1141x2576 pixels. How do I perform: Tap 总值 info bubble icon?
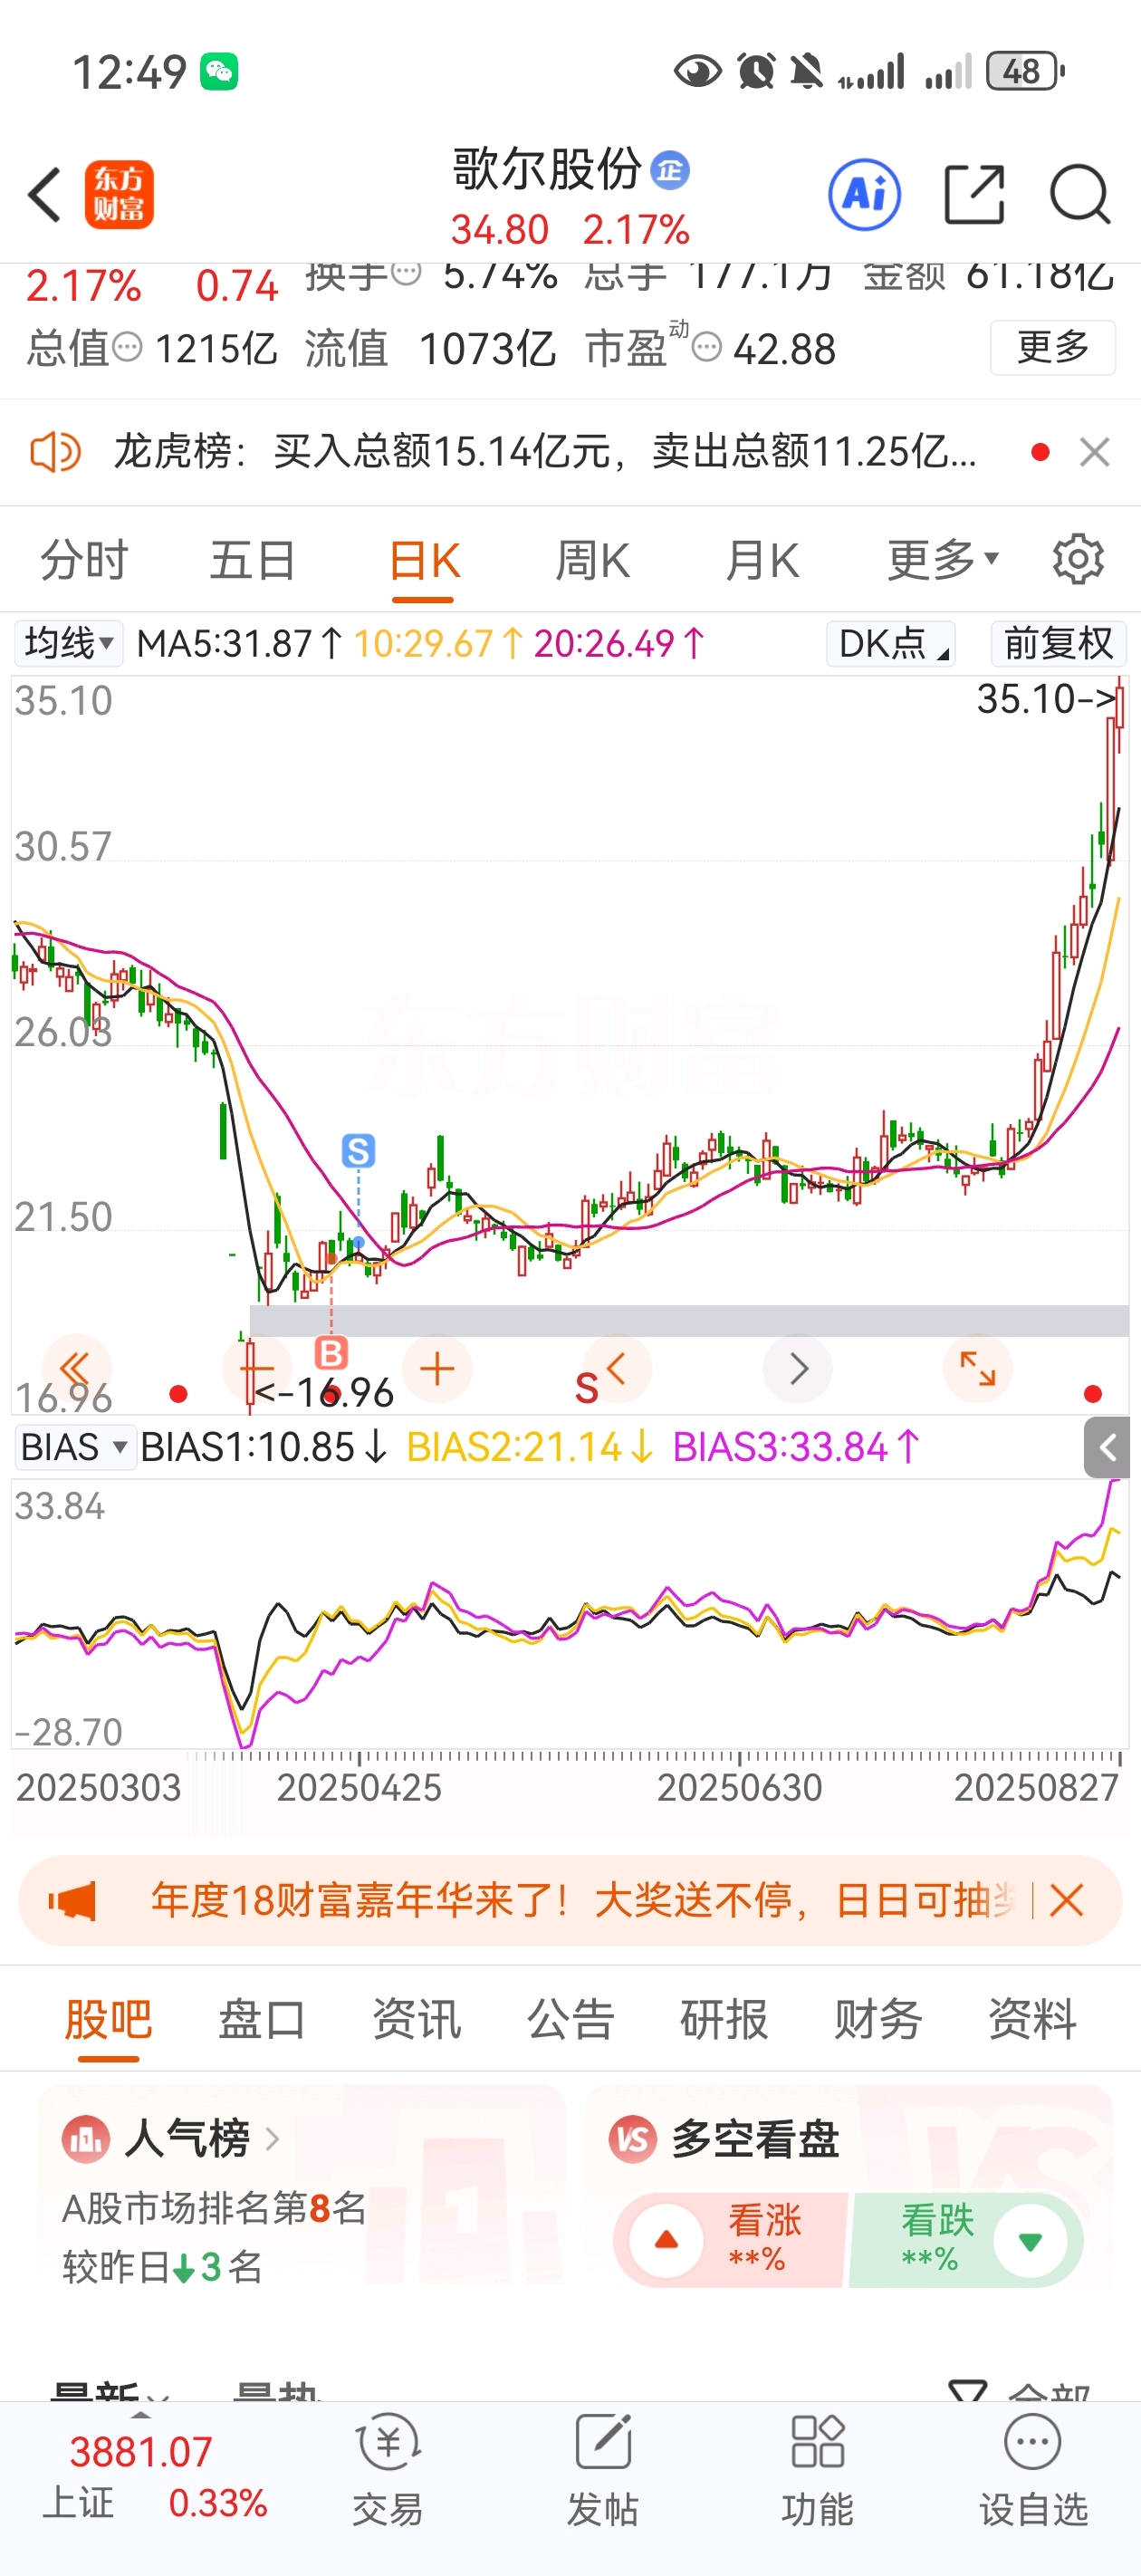tap(127, 348)
